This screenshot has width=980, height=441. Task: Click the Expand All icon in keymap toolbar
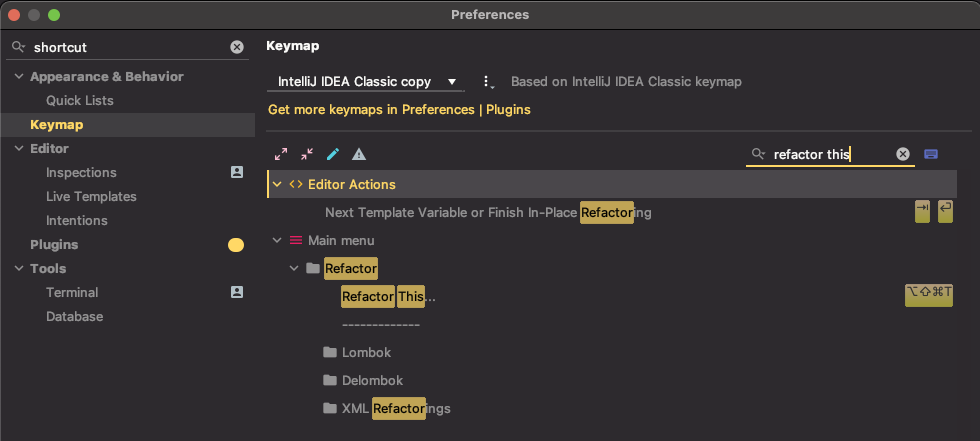pyautogui.click(x=281, y=154)
